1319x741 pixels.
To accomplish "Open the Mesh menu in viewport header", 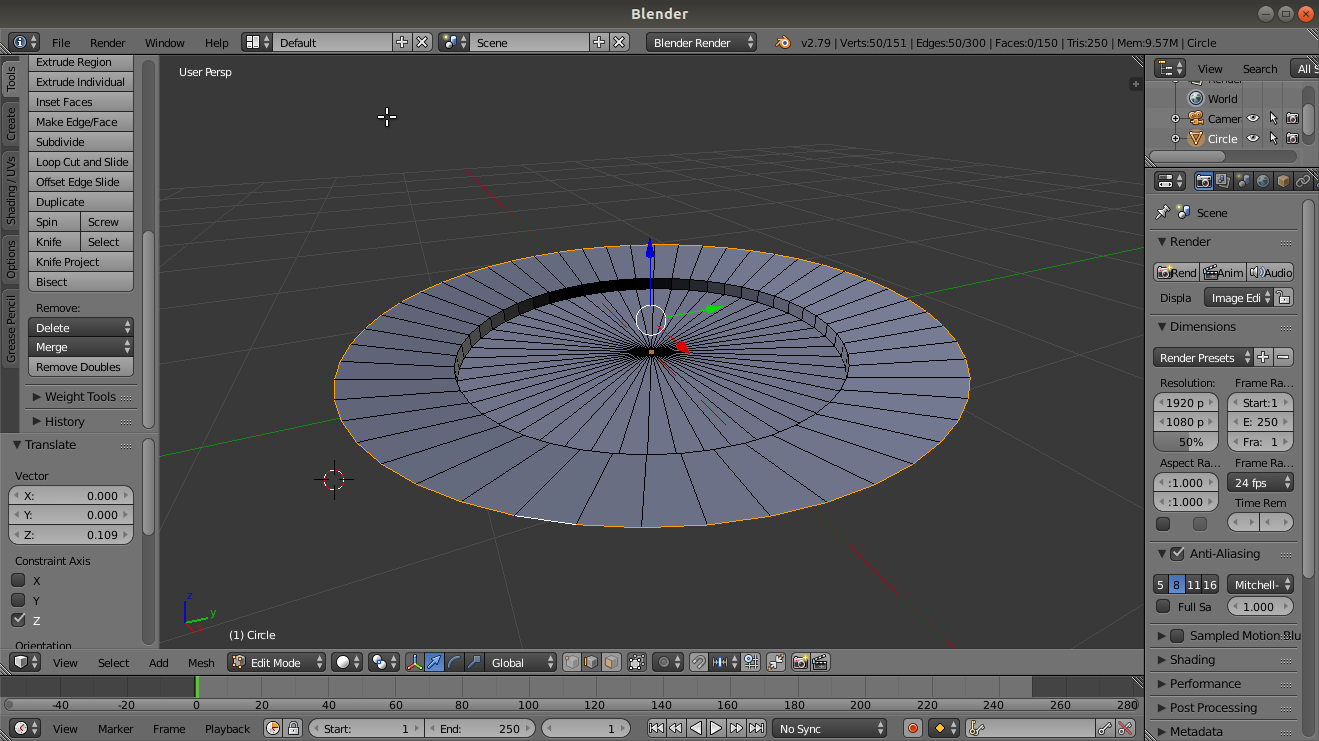I will 201,662.
